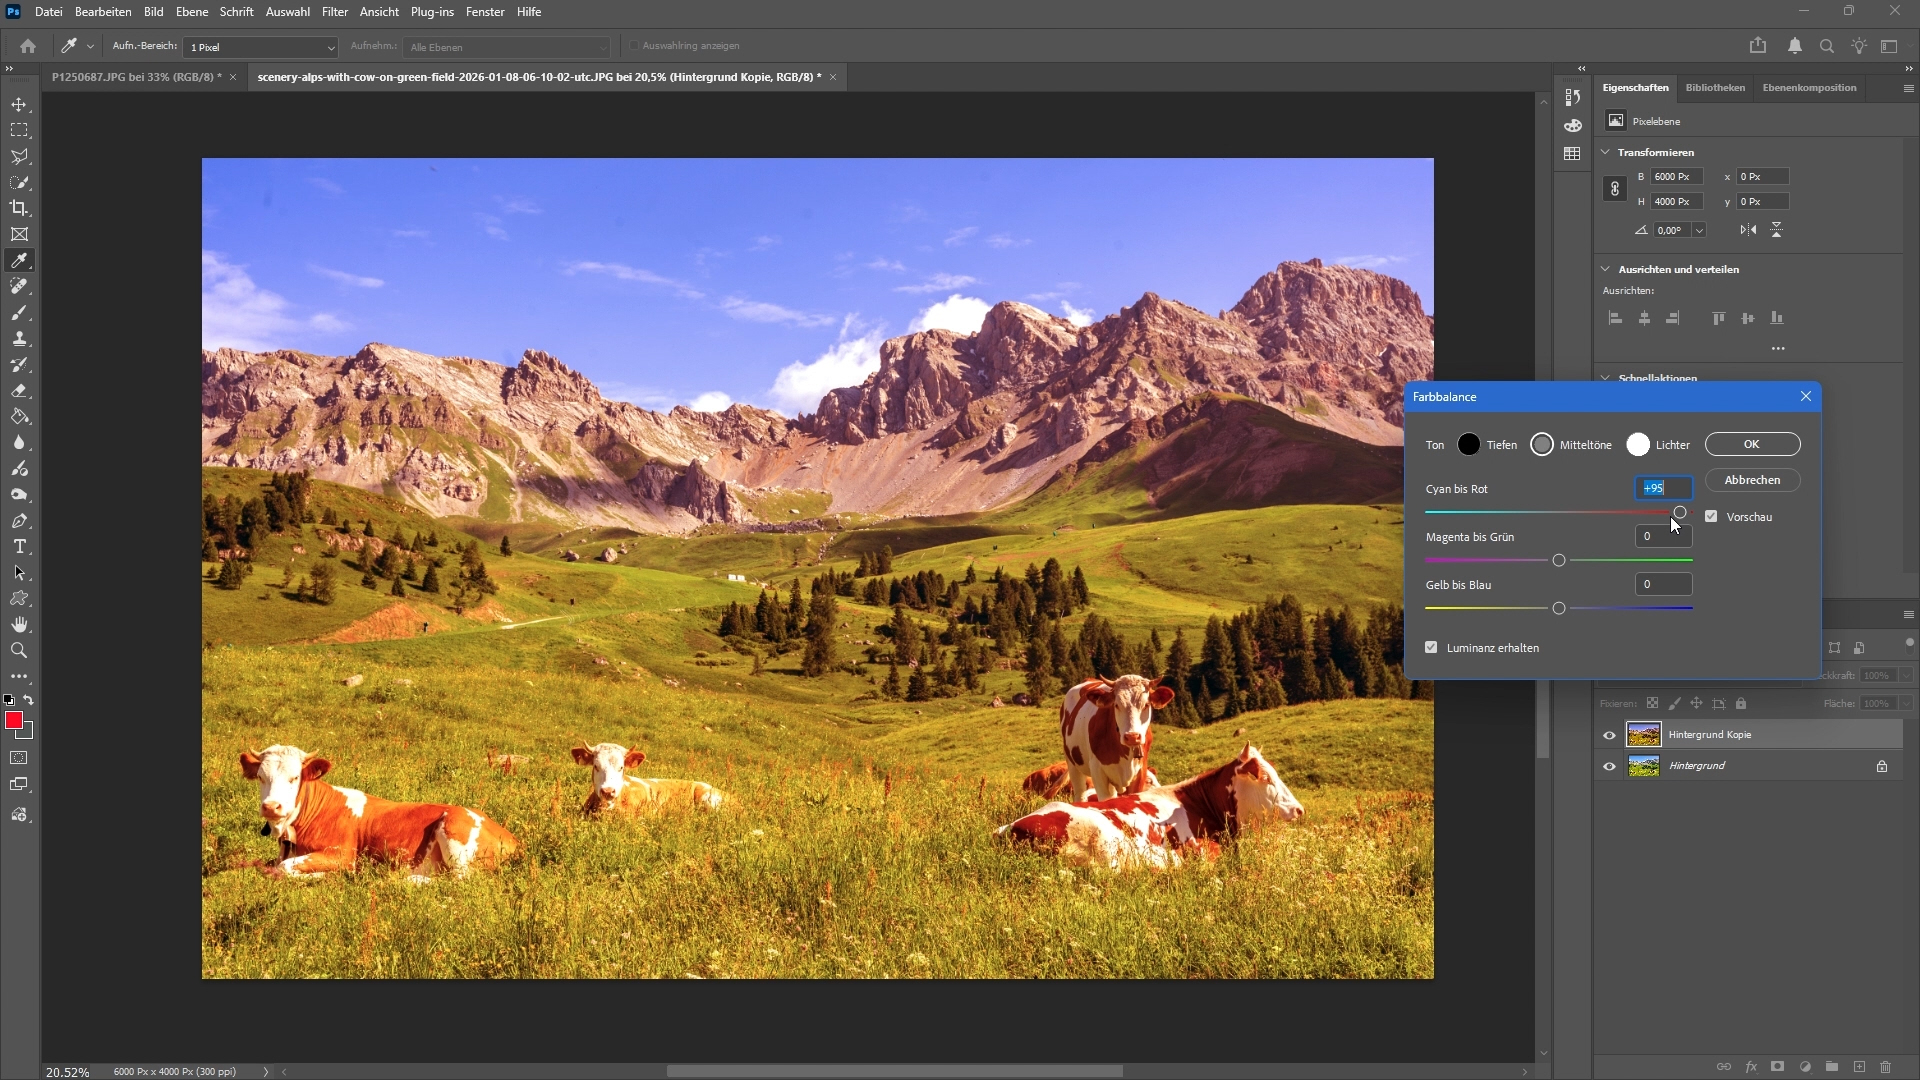
Task: Select the Clone Stamp tool
Action: pyautogui.click(x=19, y=339)
